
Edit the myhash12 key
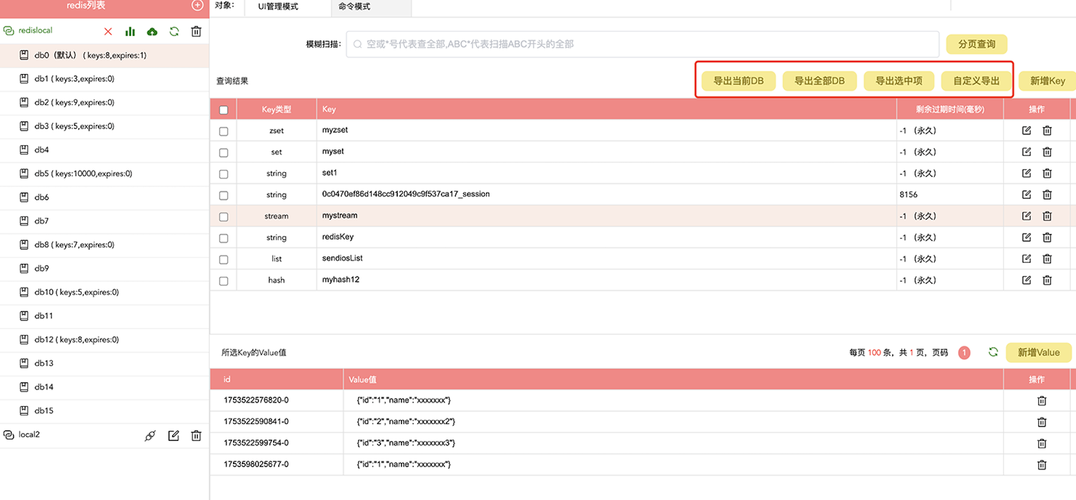pyautogui.click(x=1027, y=280)
